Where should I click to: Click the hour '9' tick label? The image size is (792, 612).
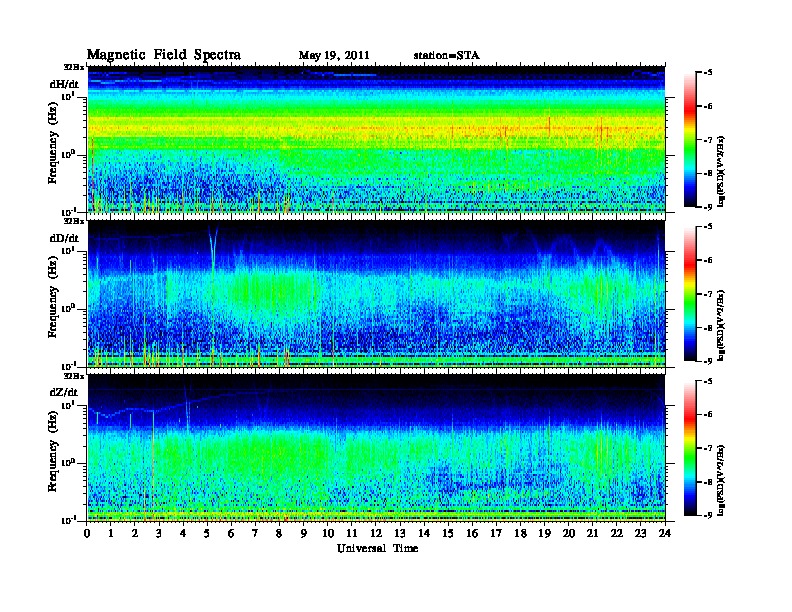[x=304, y=533]
